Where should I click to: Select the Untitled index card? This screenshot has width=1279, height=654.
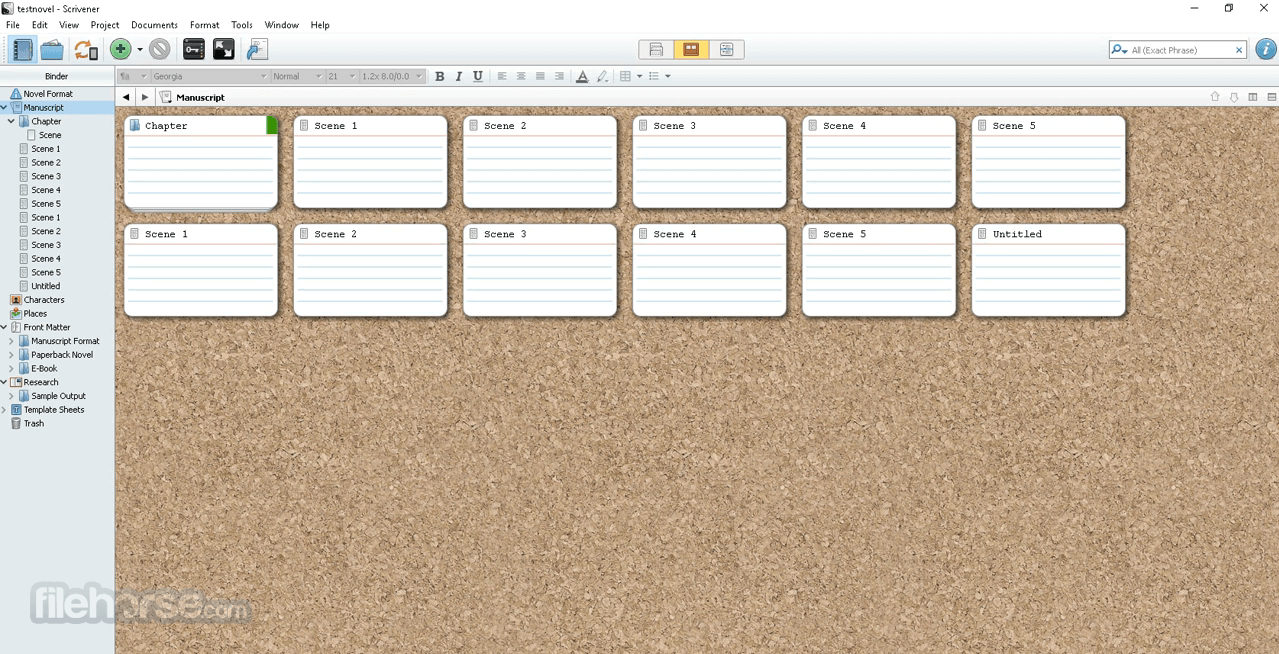(1048, 270)
